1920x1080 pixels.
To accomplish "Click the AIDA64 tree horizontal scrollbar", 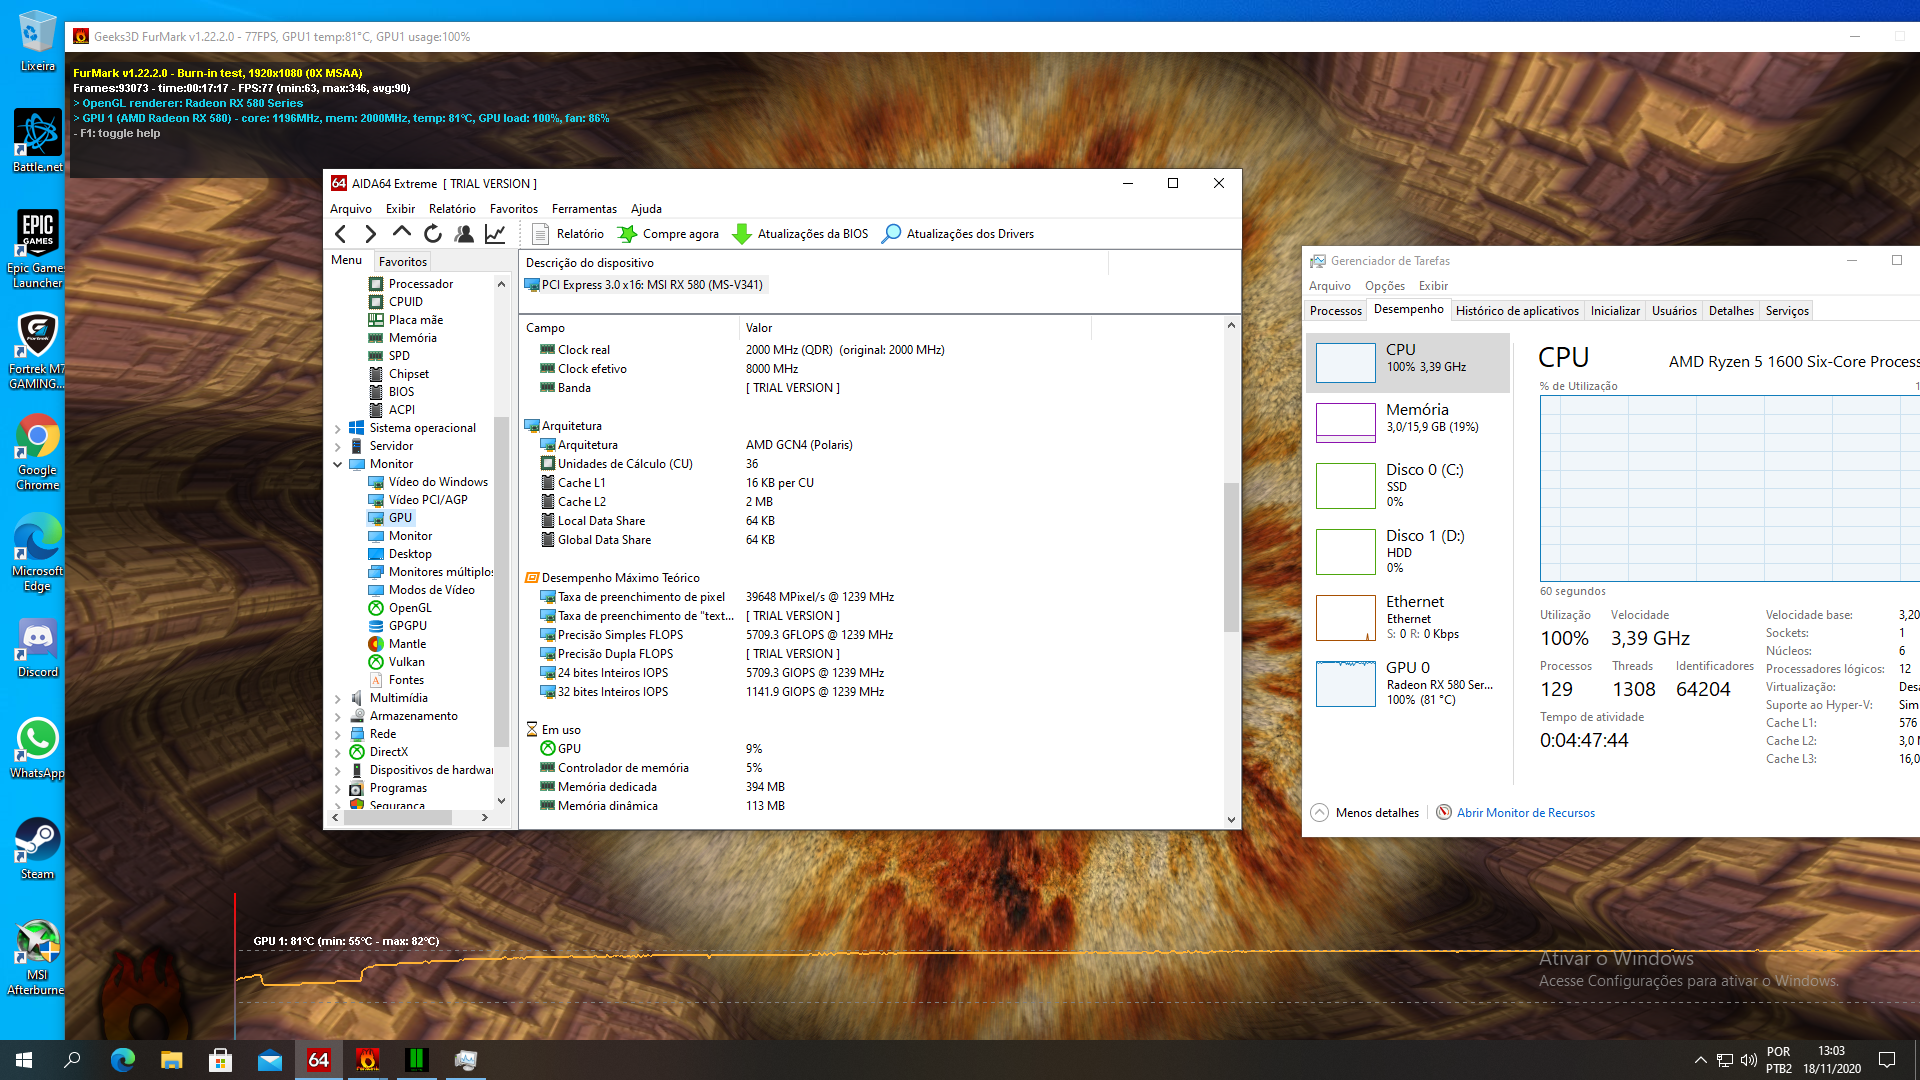I will [x=398, y=817].
